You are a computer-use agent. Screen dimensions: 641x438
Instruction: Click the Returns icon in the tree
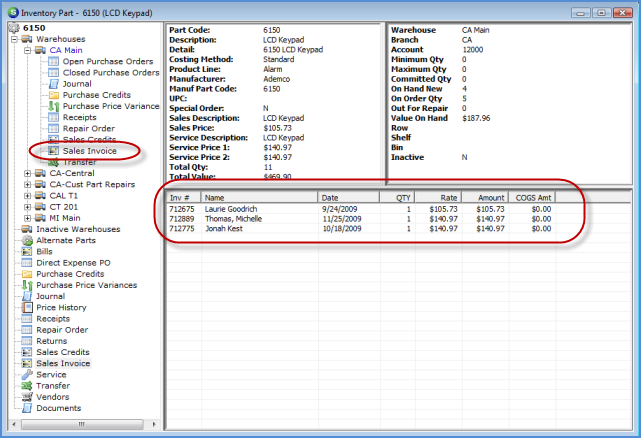(27, 341)
